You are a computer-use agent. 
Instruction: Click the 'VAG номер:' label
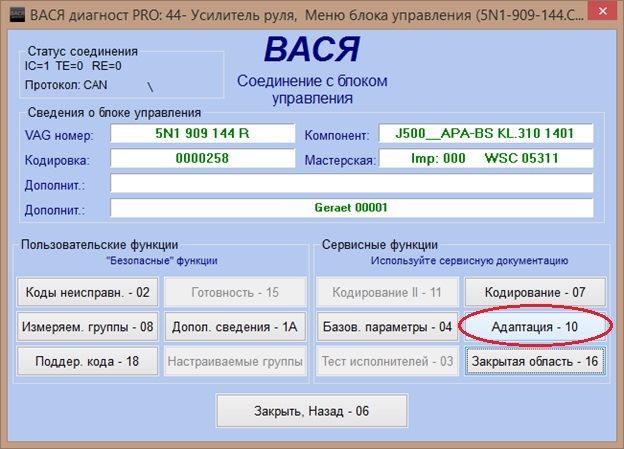(59, 135)
